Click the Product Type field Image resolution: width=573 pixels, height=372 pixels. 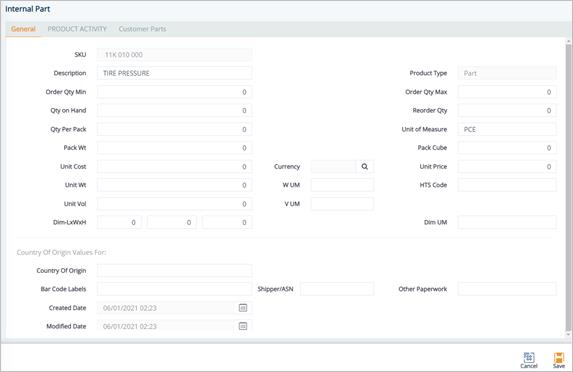tap(507, 73)
